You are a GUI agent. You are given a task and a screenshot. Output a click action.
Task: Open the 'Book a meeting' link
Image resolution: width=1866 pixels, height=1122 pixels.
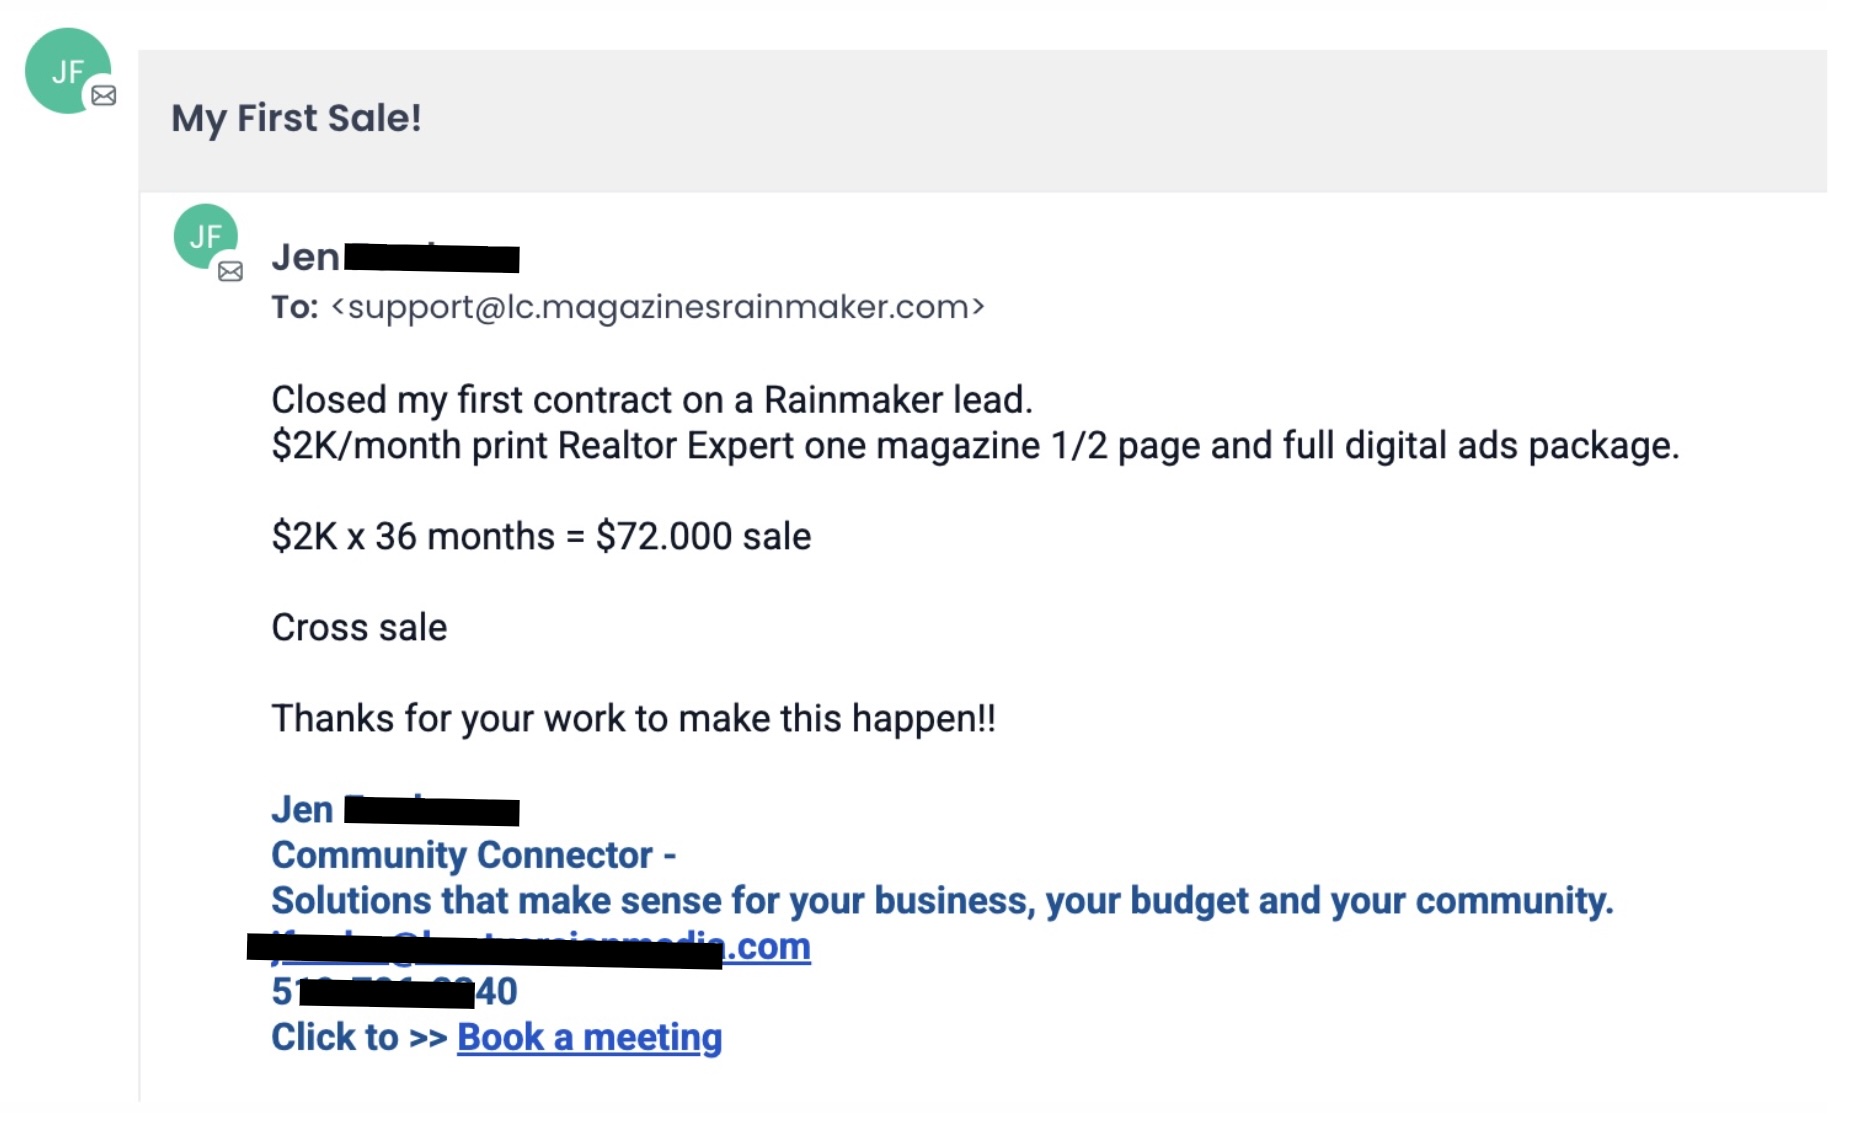589,1037
